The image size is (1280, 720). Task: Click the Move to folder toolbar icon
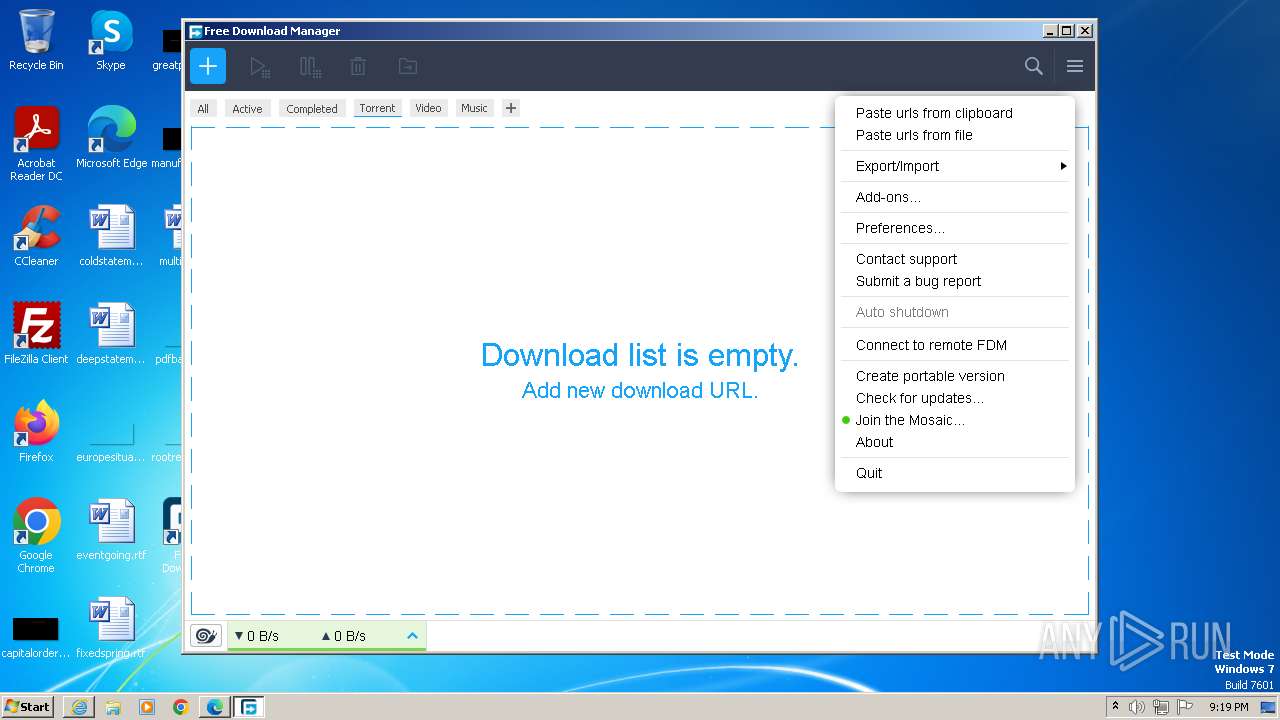pos(407,67)
